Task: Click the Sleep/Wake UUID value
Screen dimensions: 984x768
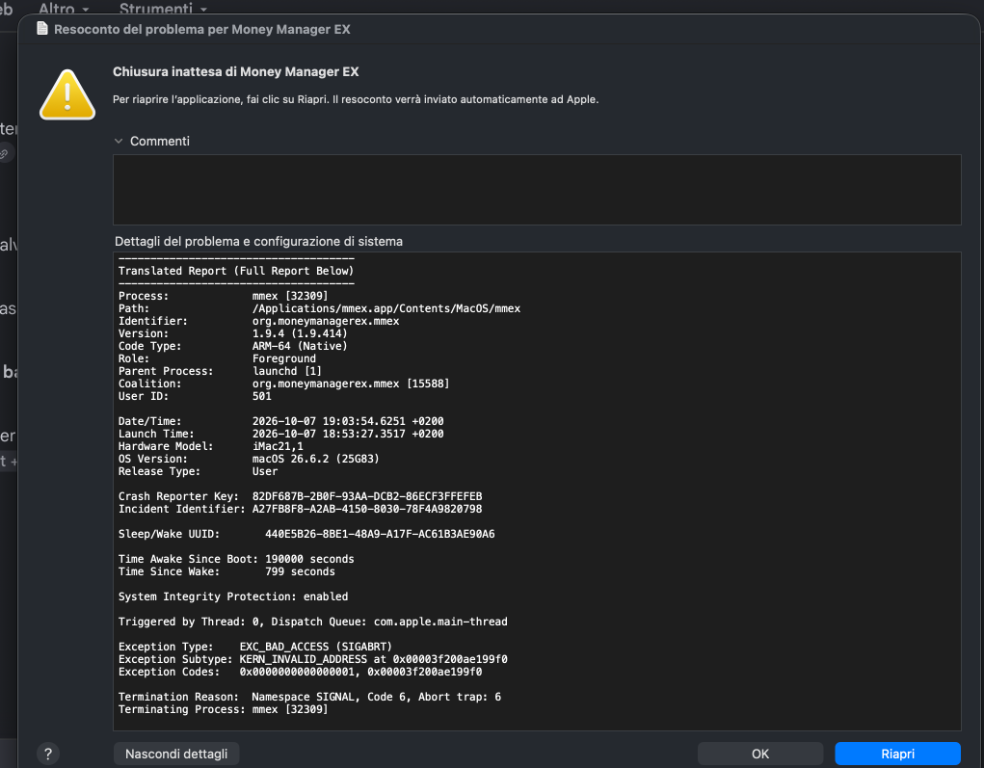Action: (x=380, y=534)
